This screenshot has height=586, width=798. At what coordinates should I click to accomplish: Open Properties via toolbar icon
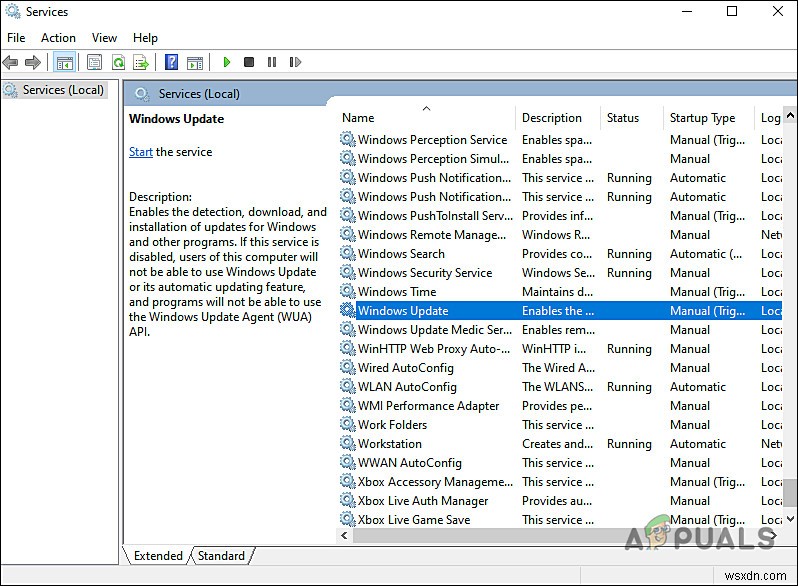coord(95,62)
